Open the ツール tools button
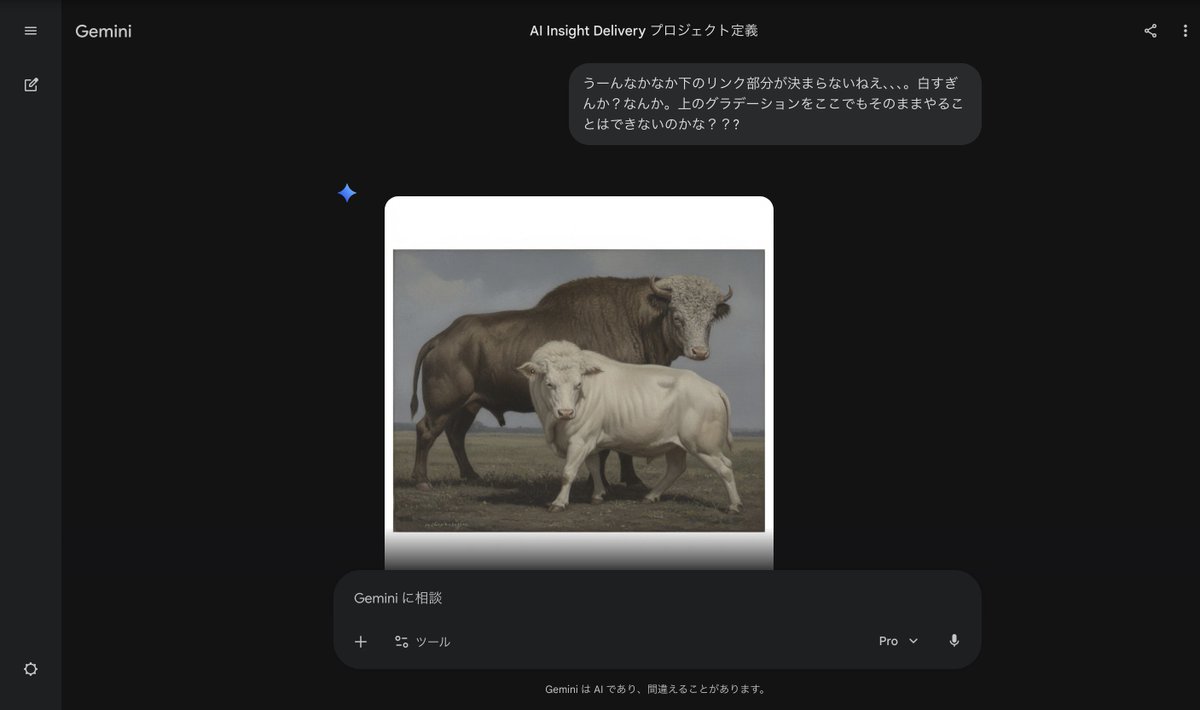This screenshot has height=710, width=1200. coord(422,642)
